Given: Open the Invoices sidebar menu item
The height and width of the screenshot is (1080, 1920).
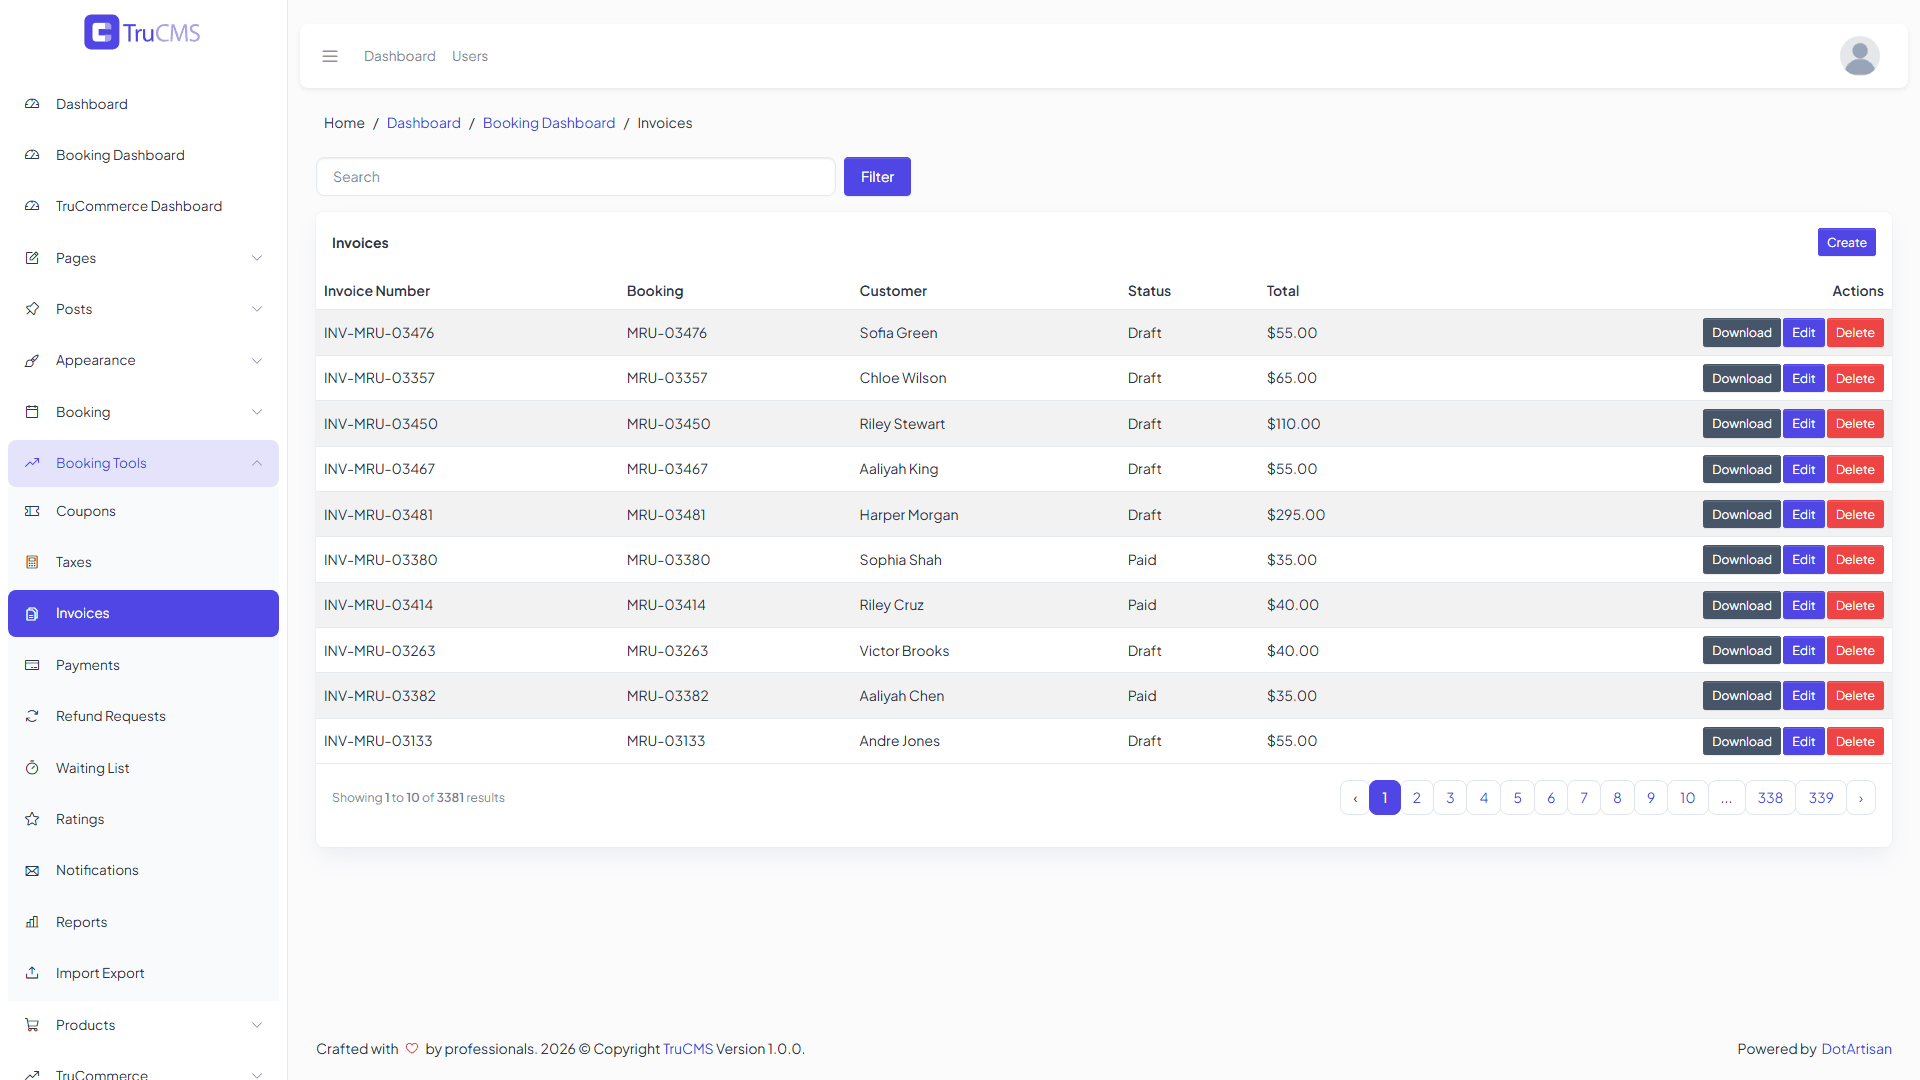Looking at the screenshot, I should pyautogui.click(x=143, y=613).
